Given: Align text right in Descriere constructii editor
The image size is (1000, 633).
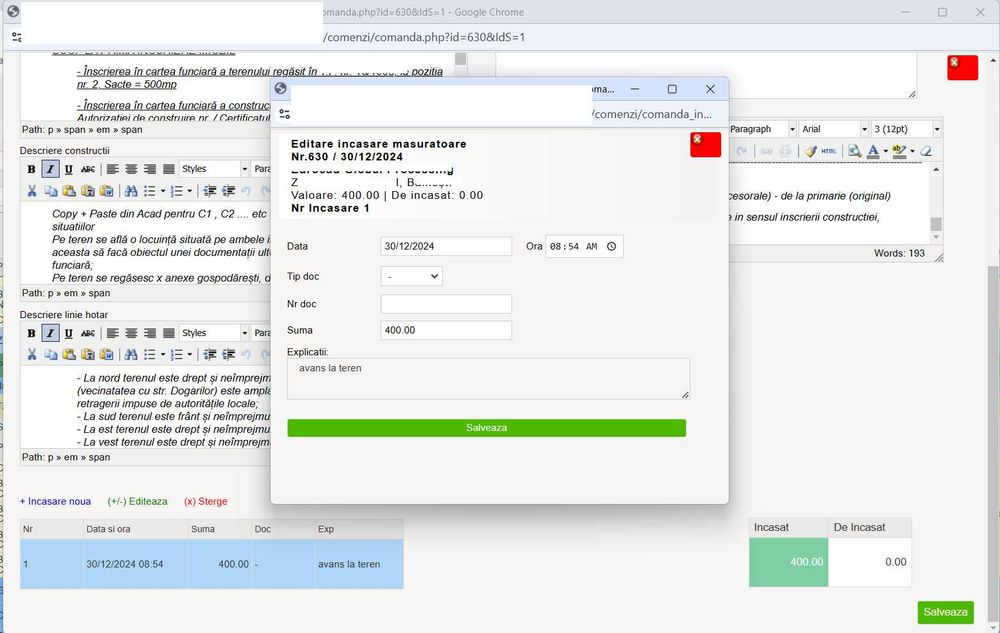Looking at the screenshot, I should point(150,169).
